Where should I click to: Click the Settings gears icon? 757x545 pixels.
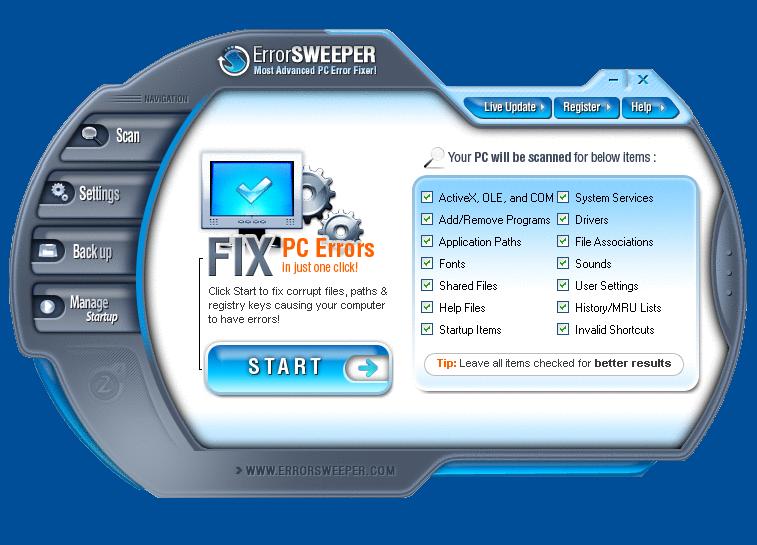tap(60, 192)
